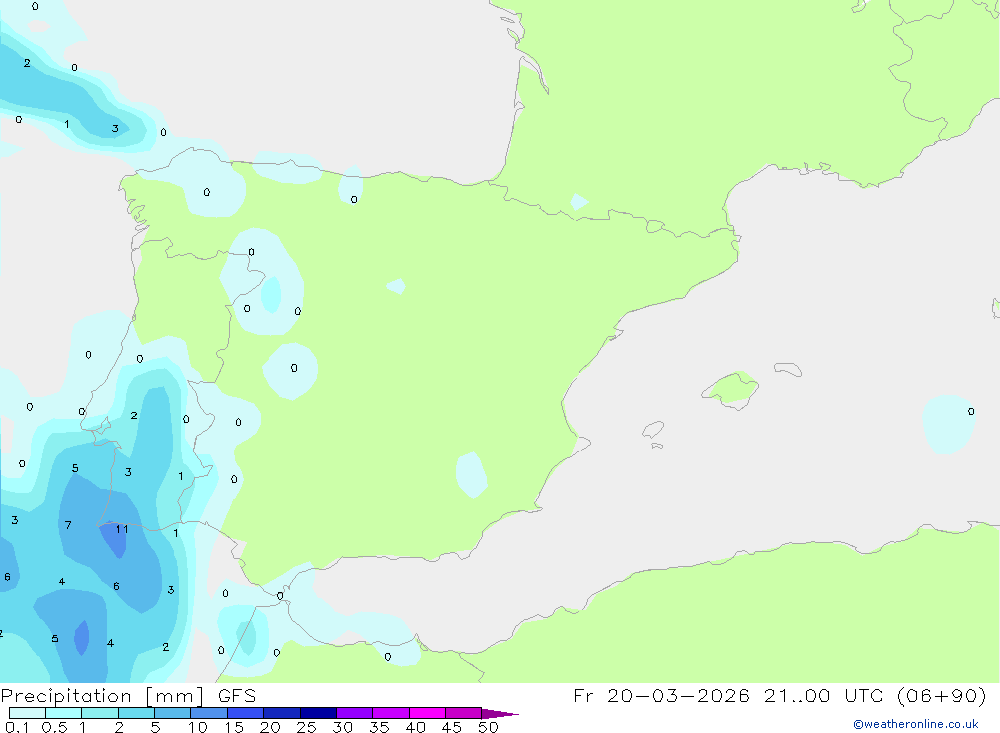This screenshot has width=1000, height=733.
Task: Click the 0.5–1 mm legend color swatch
Action: point(63,713)
